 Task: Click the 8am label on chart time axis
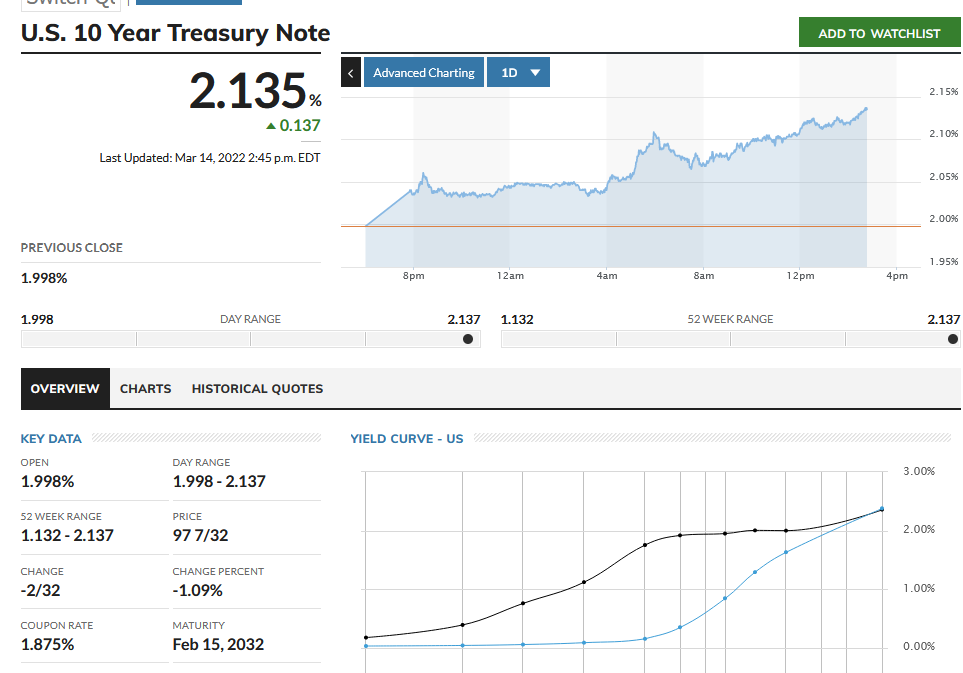704,276
